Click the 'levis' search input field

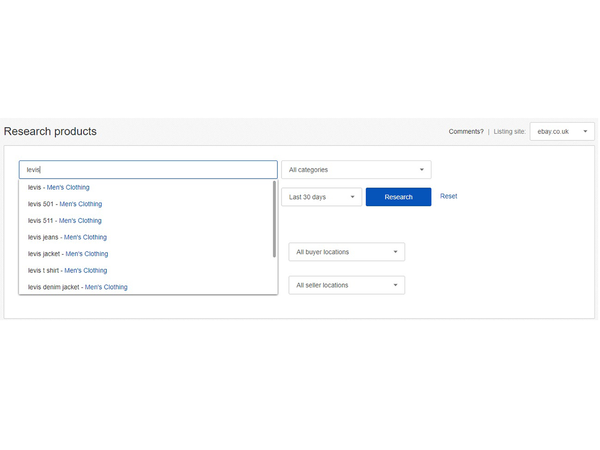(x=148, y=170)
